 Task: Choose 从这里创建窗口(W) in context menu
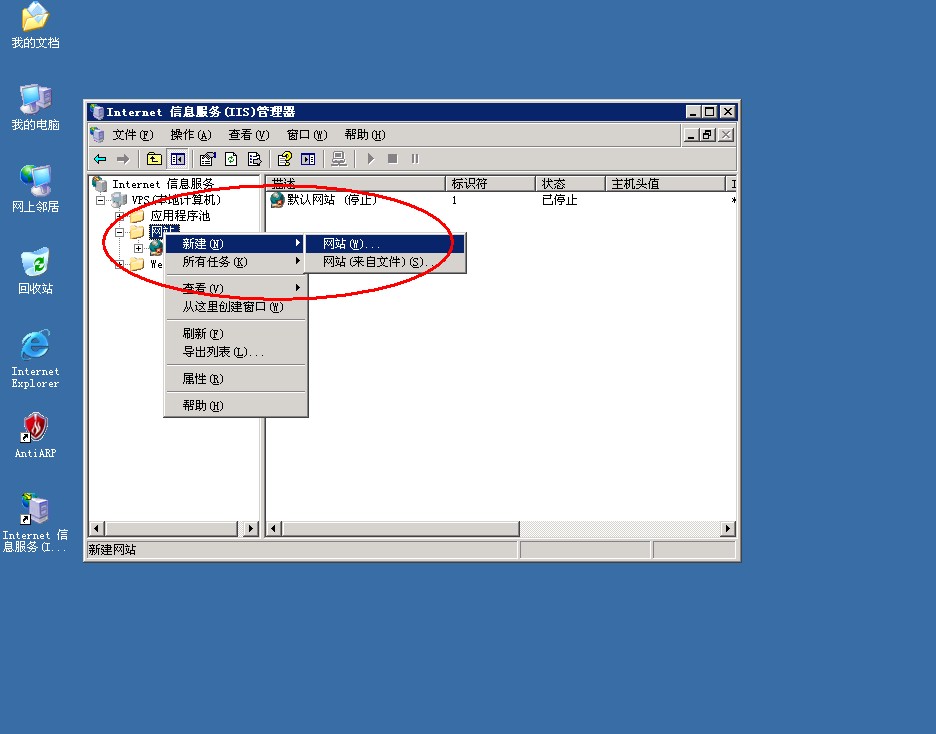(235, 307)
